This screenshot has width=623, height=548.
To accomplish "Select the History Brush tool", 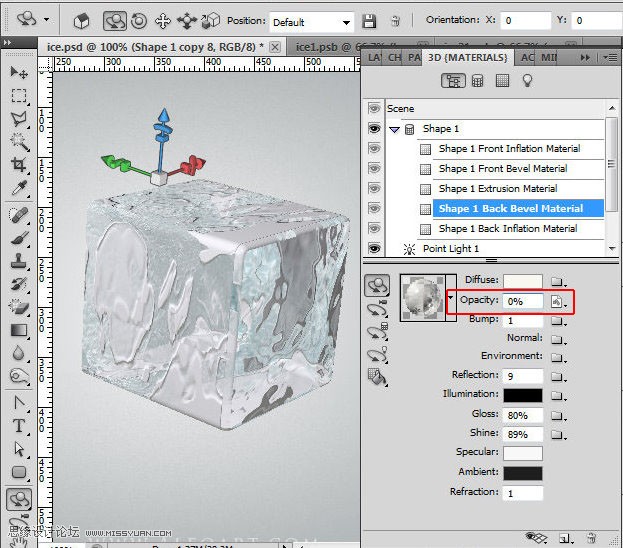I will (19, 284).
